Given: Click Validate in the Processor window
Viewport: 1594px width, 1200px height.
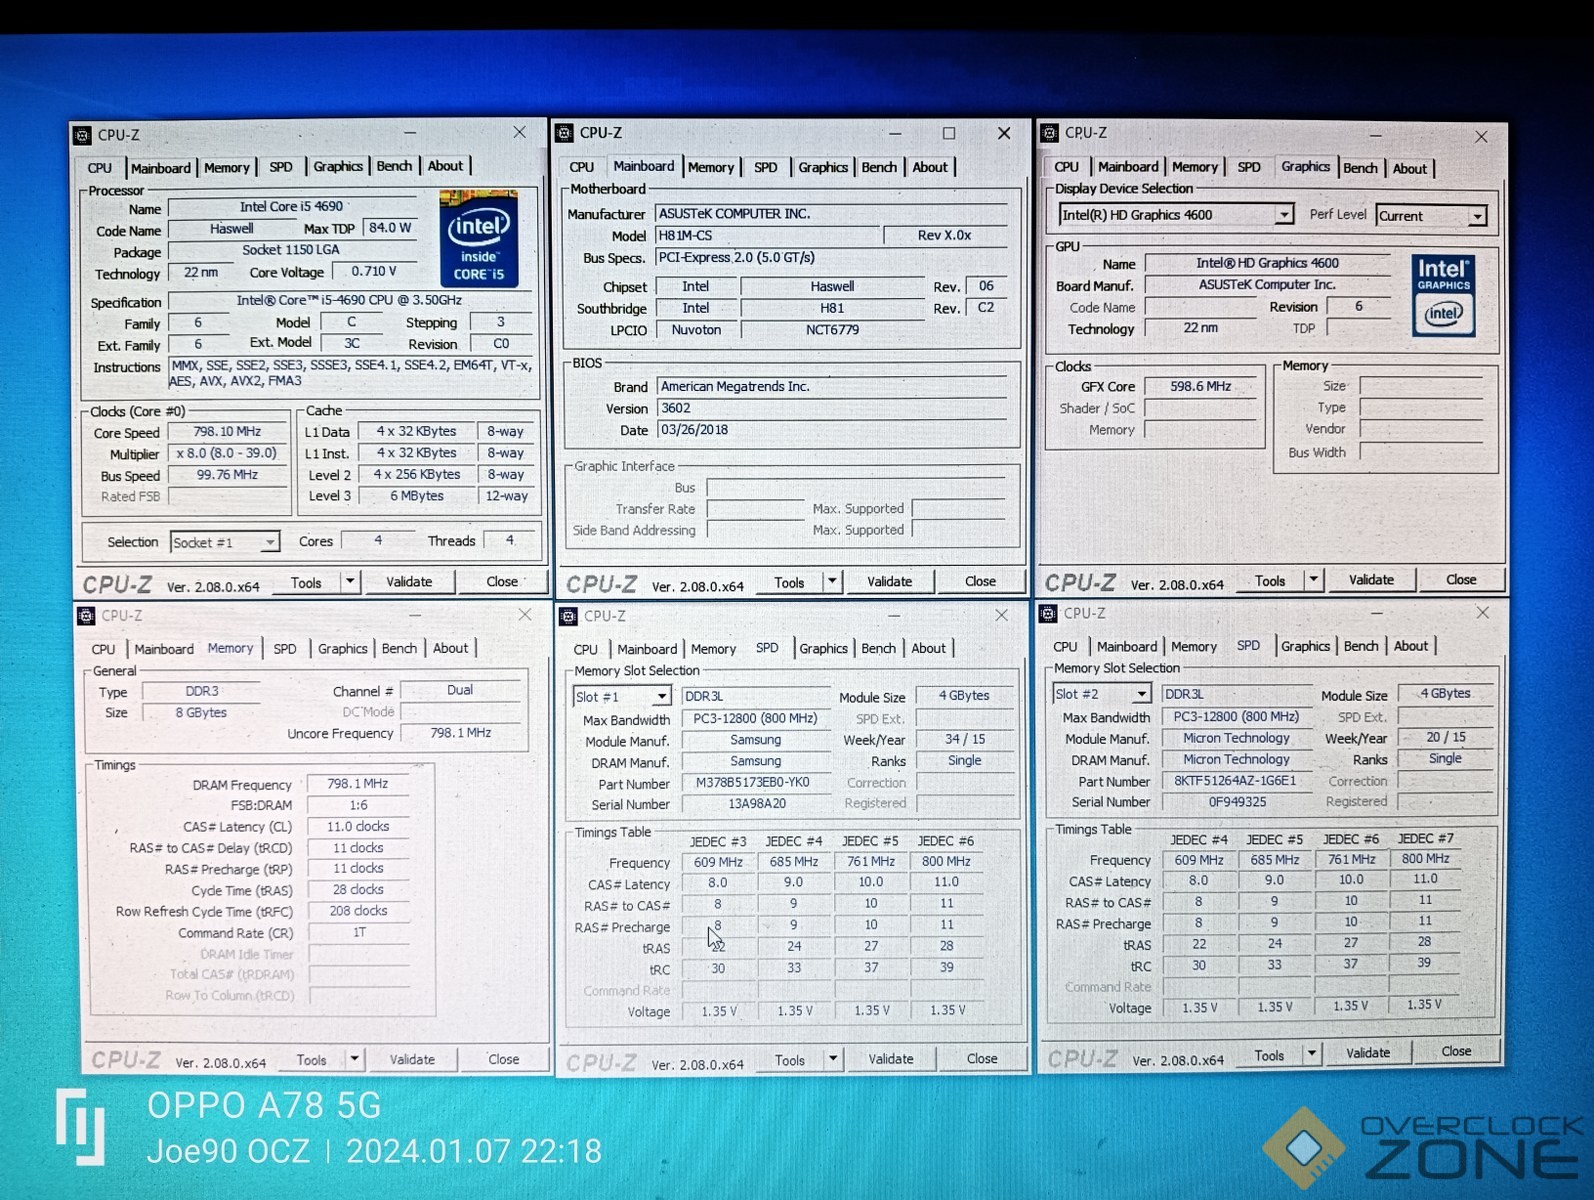Looking at the screenshot, I should pos(409,582).
